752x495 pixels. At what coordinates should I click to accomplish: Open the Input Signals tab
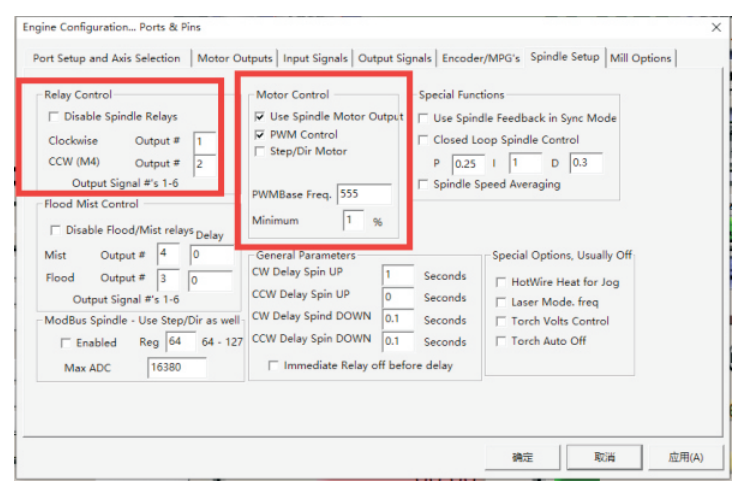click(x=315, y=58)
